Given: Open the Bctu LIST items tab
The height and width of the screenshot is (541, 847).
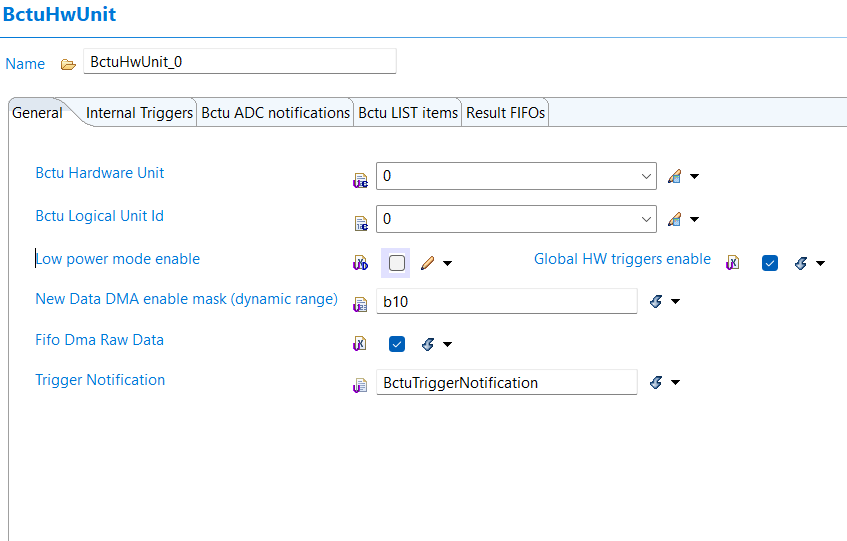Looking at the screenshot, I should 408,113.
